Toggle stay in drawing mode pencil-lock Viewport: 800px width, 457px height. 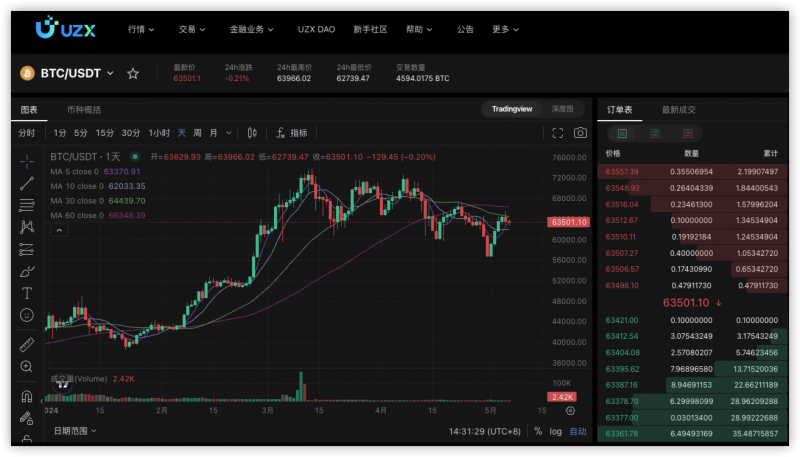pyautogui.click(x=27, y=418)
